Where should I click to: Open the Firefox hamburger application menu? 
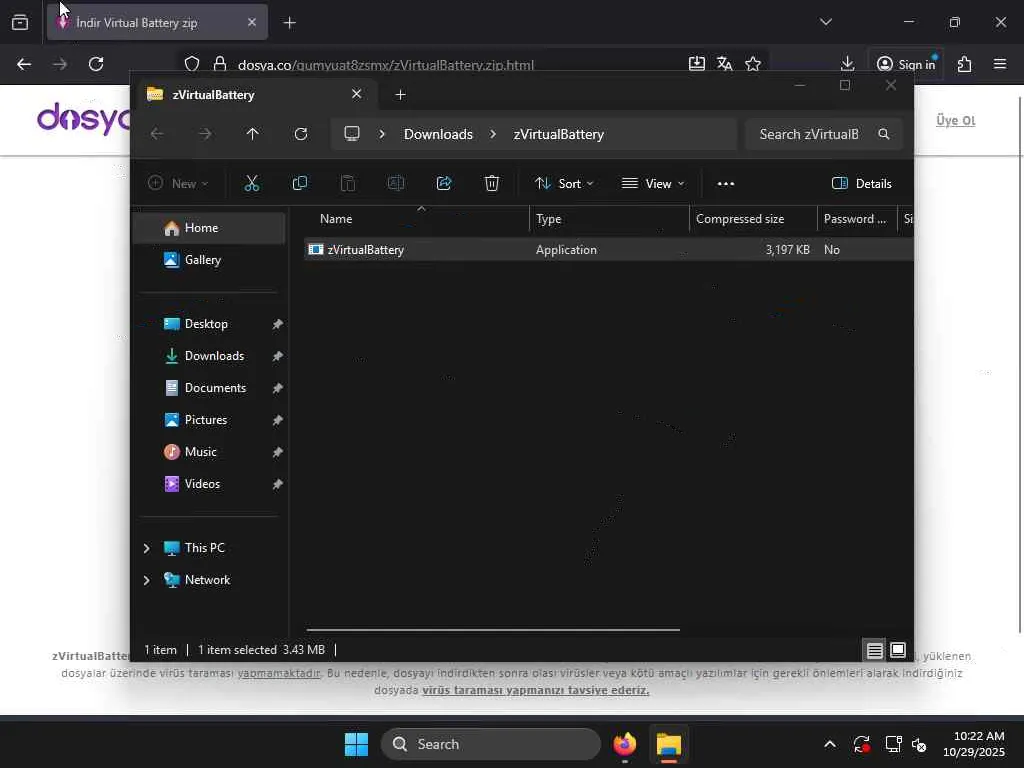(1000, 64)
